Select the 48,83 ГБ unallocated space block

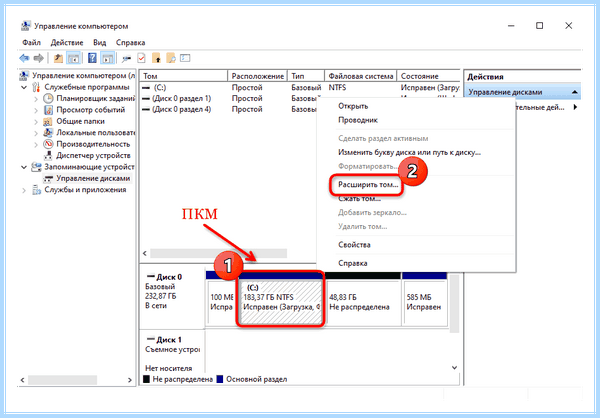363,302
